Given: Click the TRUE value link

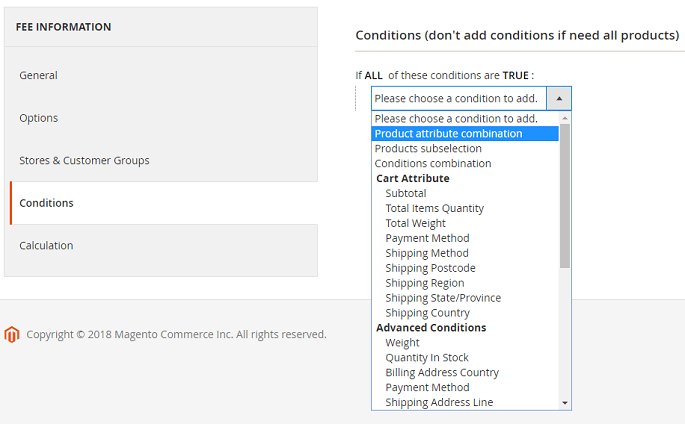Looking at the screenshot, I should tap(515, 75).
